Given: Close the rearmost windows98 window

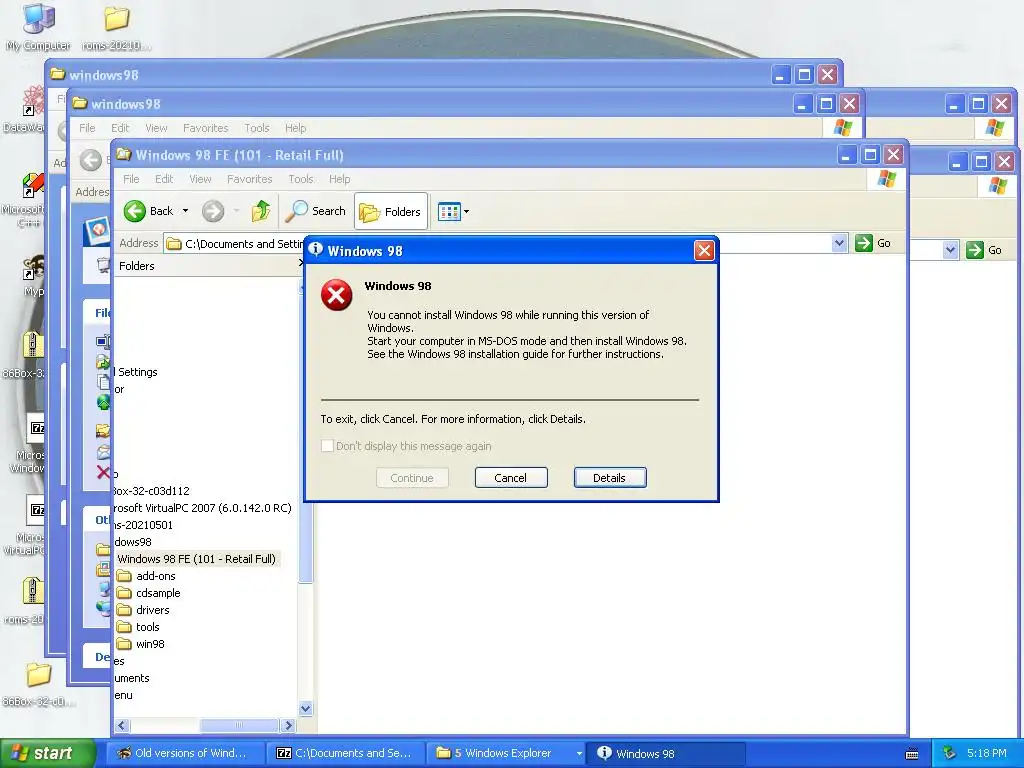Looking at the screenshot, I should (x=827, y=74).
